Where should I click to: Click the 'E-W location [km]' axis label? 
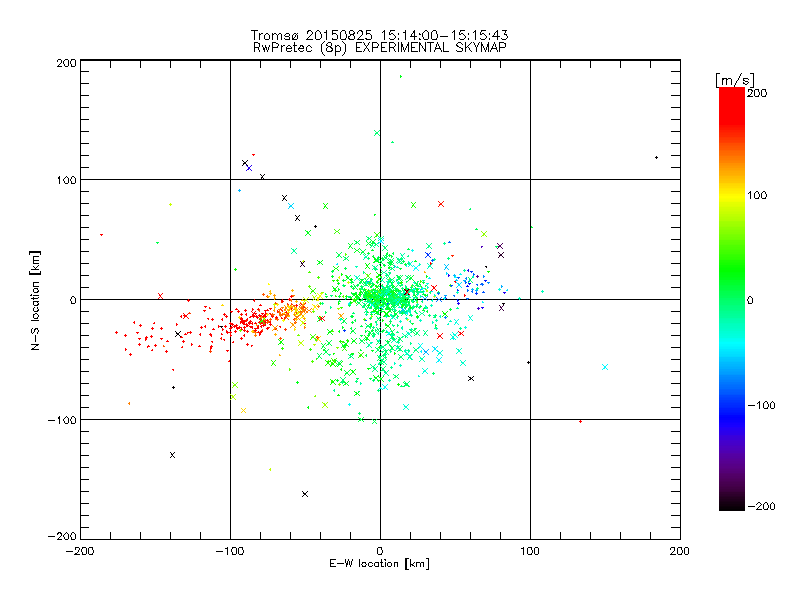(x=379, y=564)
